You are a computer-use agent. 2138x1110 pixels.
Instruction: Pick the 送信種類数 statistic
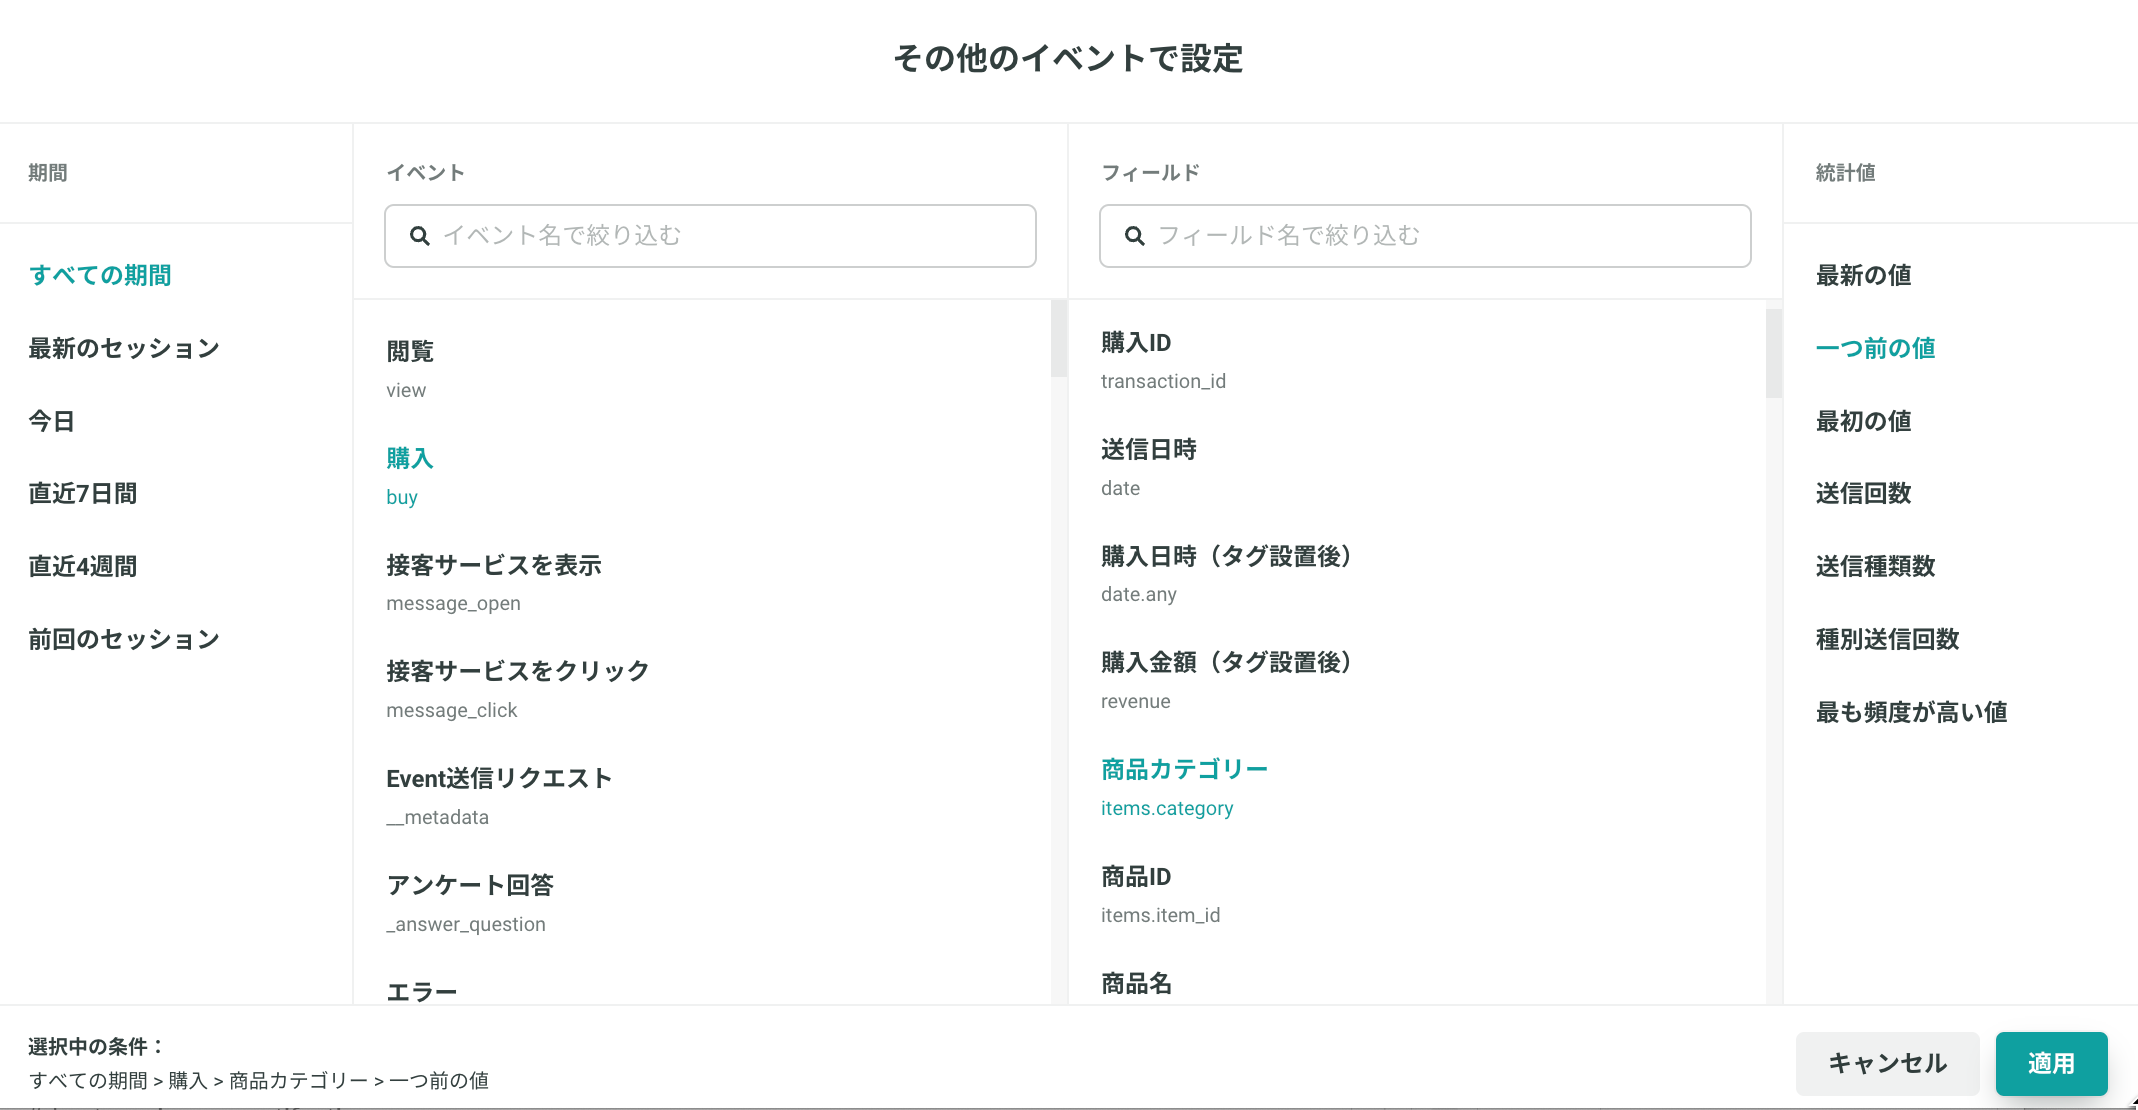click(x=1876, y=566)
